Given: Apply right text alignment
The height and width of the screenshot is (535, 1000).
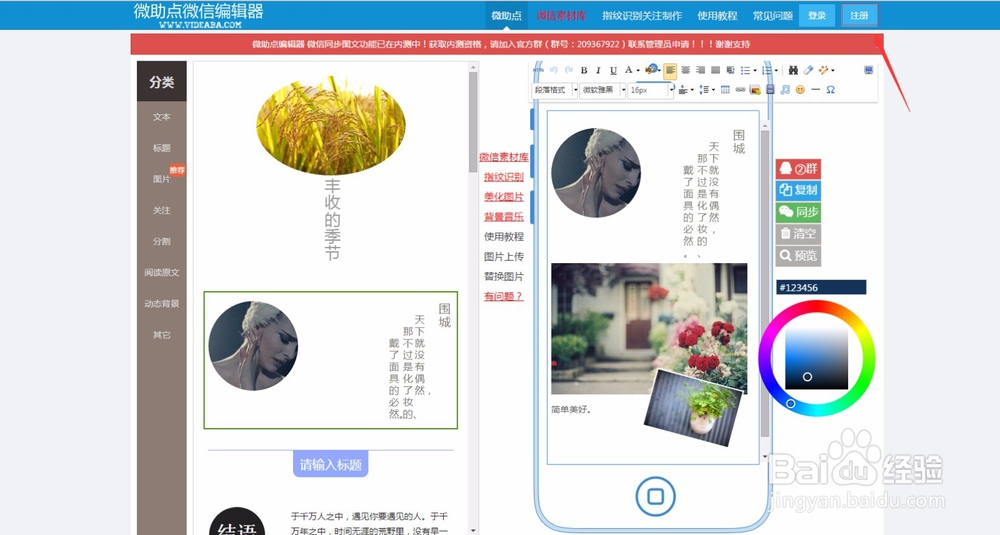Looking at the screenshot, I should click(x=700, y=70).
